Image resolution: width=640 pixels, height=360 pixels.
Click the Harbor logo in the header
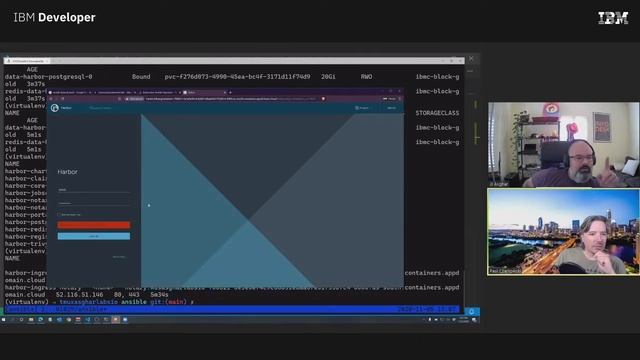point(55,108)
